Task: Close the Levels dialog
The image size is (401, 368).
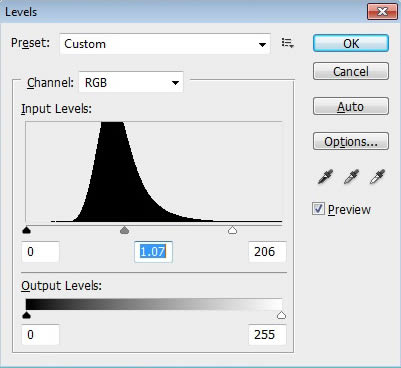Action: [382, 12]
